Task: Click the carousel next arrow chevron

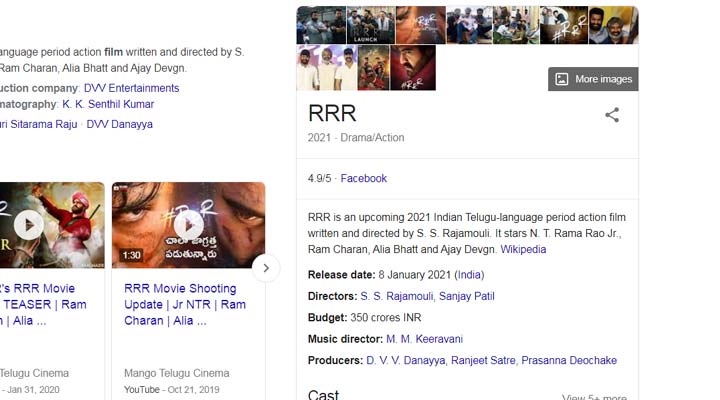Action: [x=265, y=267]
